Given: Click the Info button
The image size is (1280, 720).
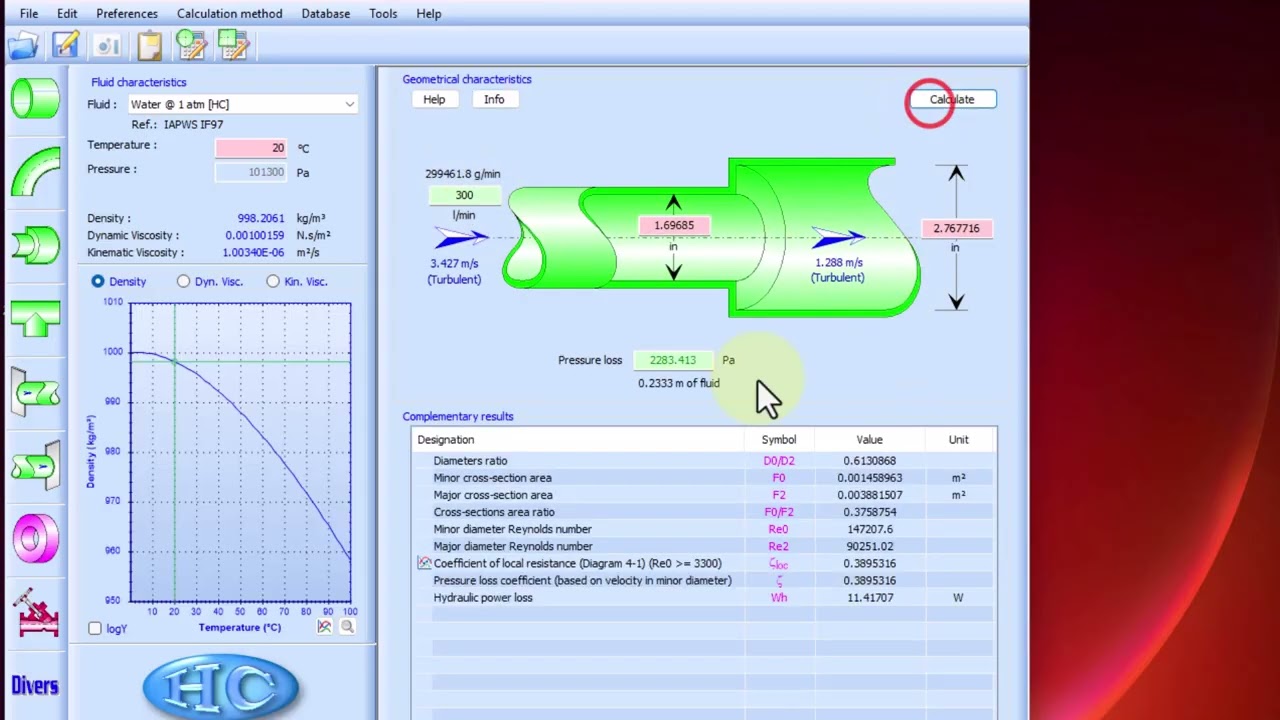Looking at the screenshot, I should tap(494, 99).
